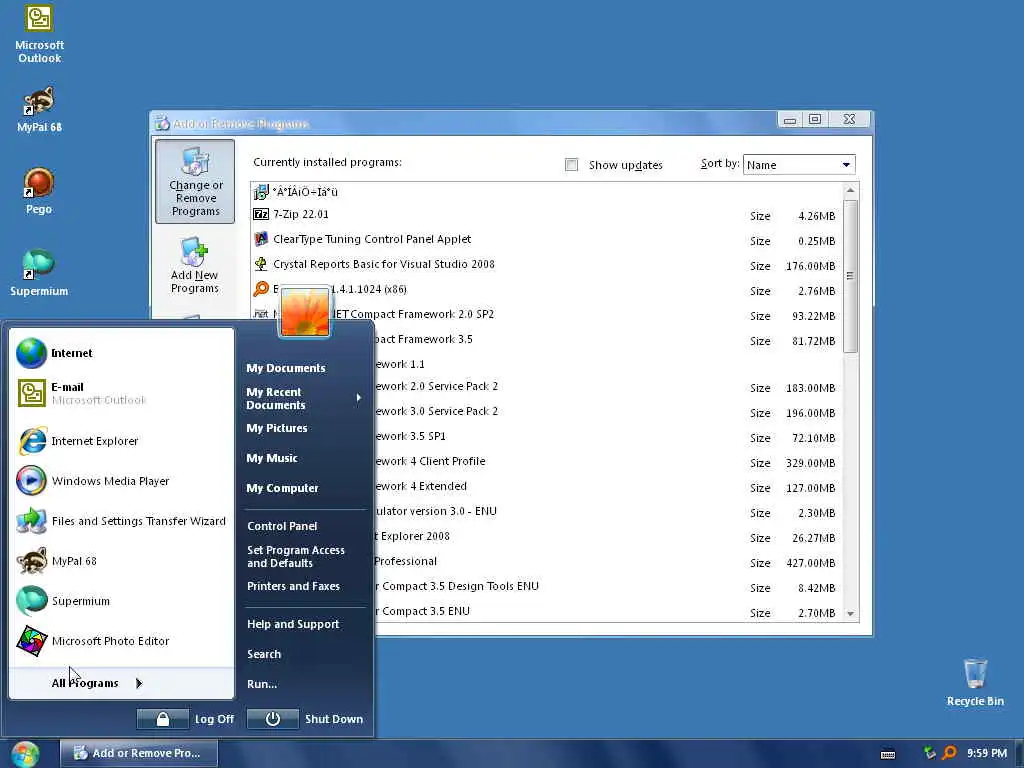Screen dimensions: 1024x768
Task: Click the program list scrollbar thumb
Action: tap(850, 276)
